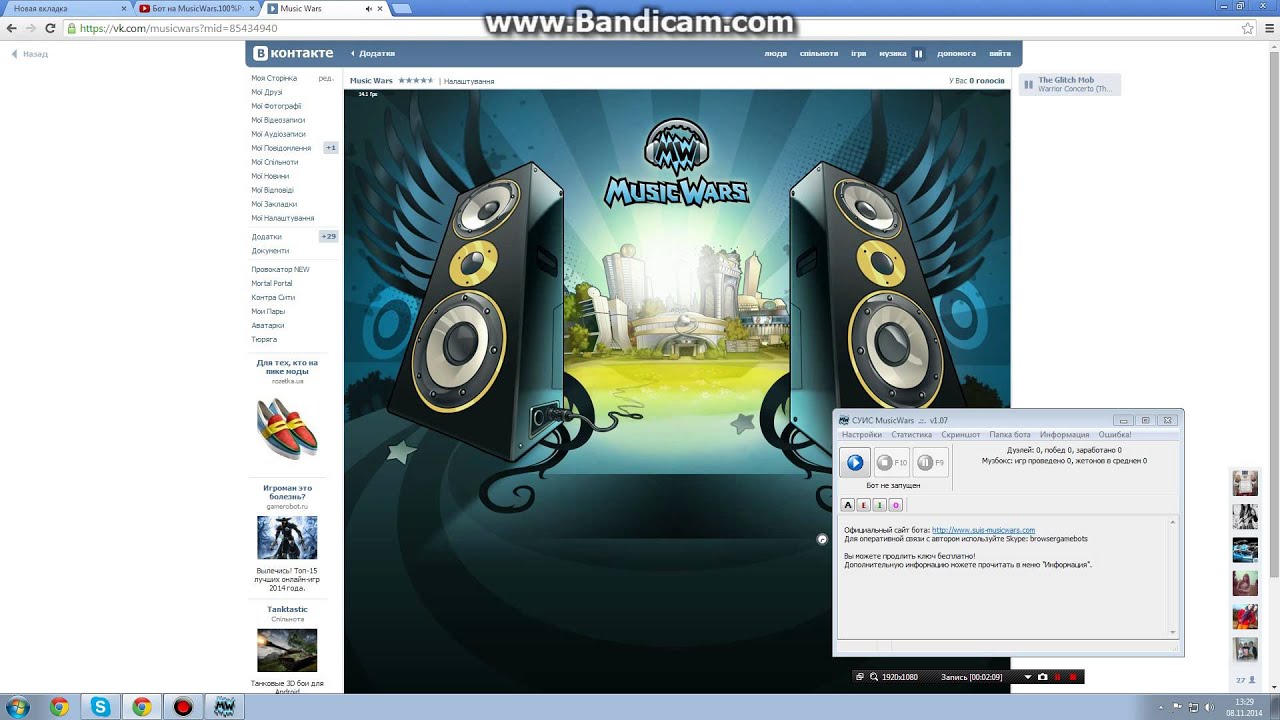Open Тюряга app link

(x=264, y=340)
